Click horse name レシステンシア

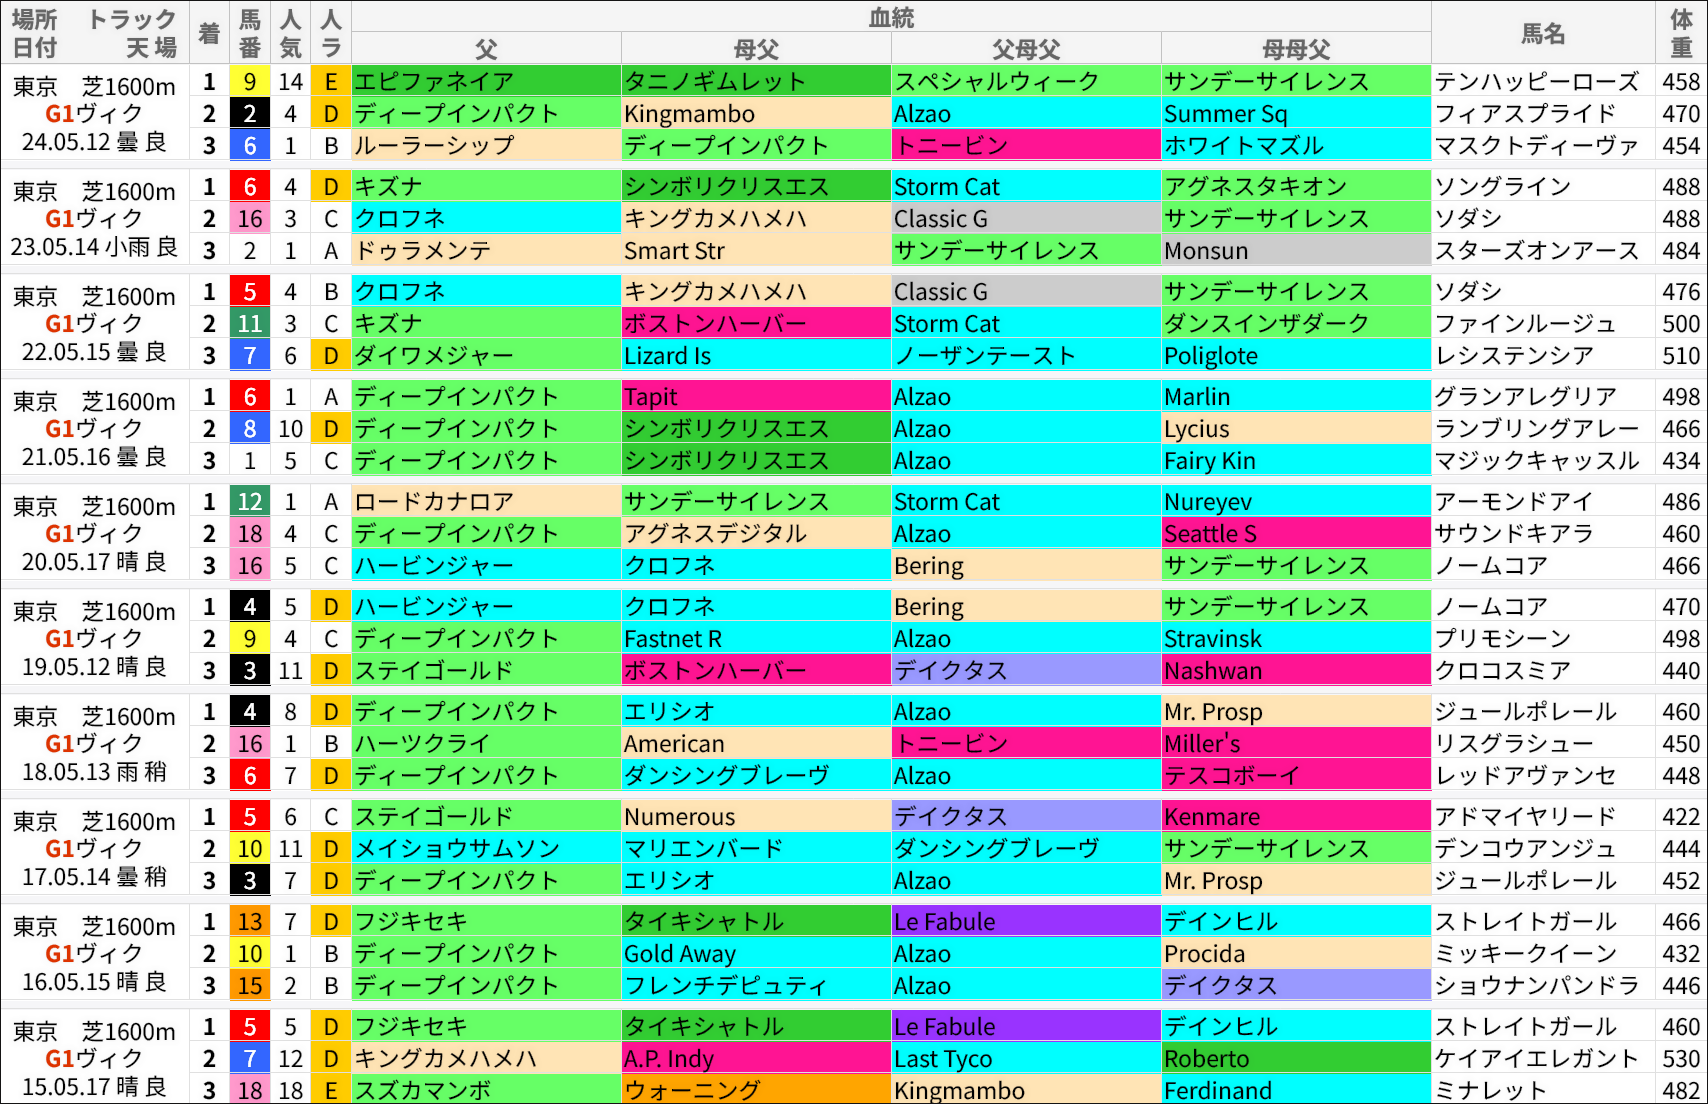(1543, 356)
